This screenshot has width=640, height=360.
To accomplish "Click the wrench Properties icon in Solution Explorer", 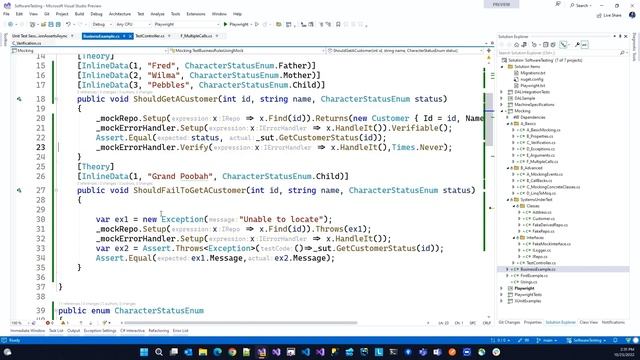I will 577,44.
